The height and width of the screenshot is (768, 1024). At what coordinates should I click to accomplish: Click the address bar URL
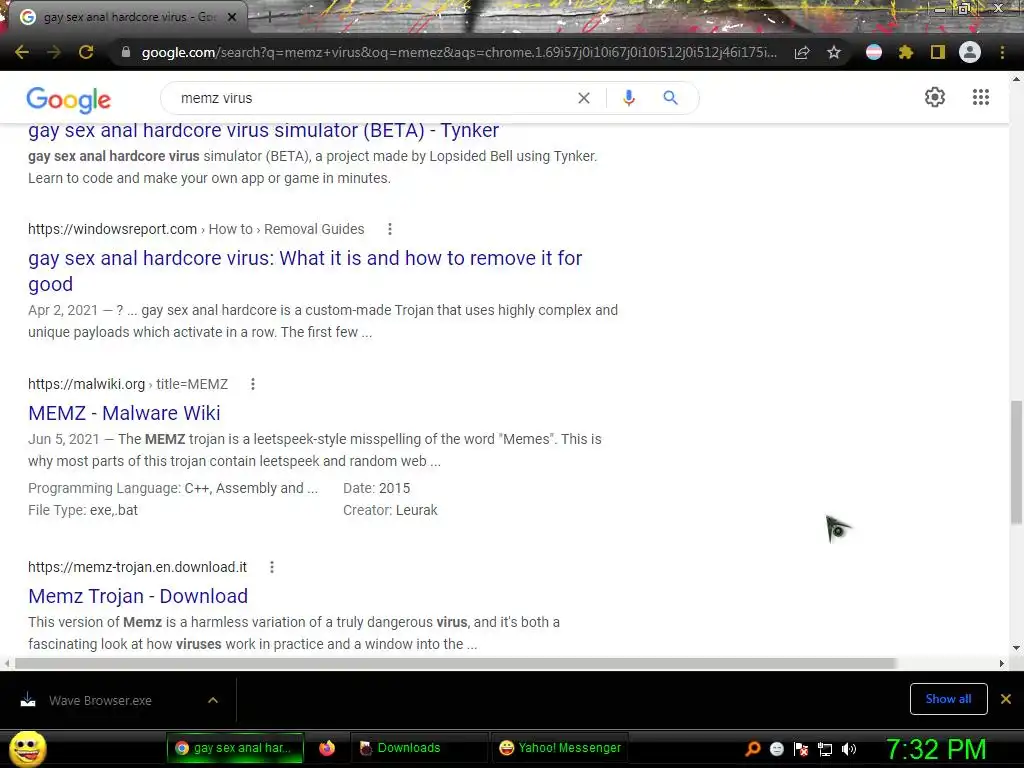458,52
